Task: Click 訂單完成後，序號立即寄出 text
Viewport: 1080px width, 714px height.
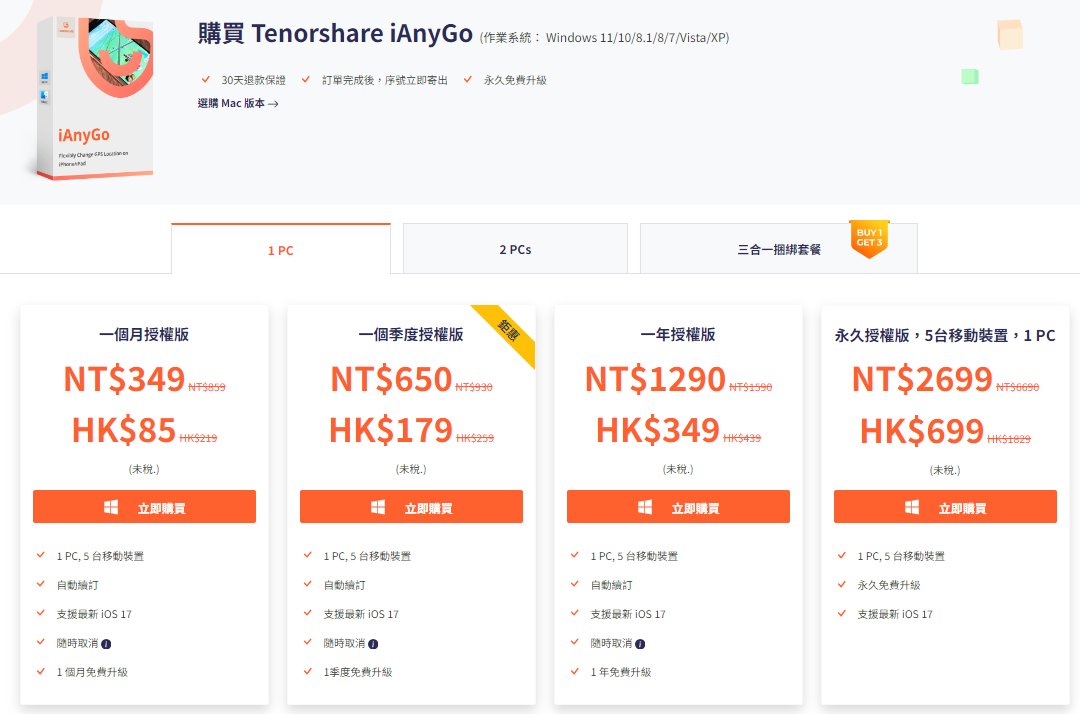Action: point(385,81)
